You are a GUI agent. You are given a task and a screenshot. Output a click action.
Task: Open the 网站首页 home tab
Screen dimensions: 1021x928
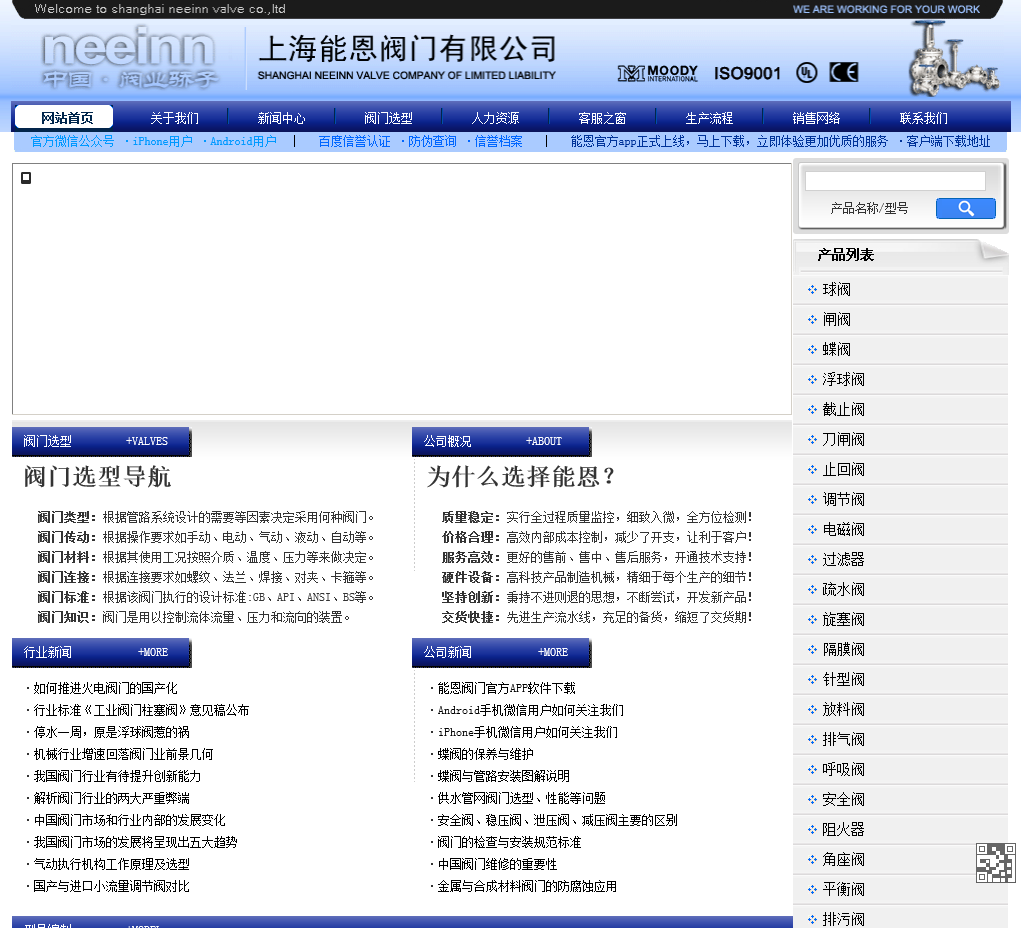pyautogui.click(x=64, y=117)
